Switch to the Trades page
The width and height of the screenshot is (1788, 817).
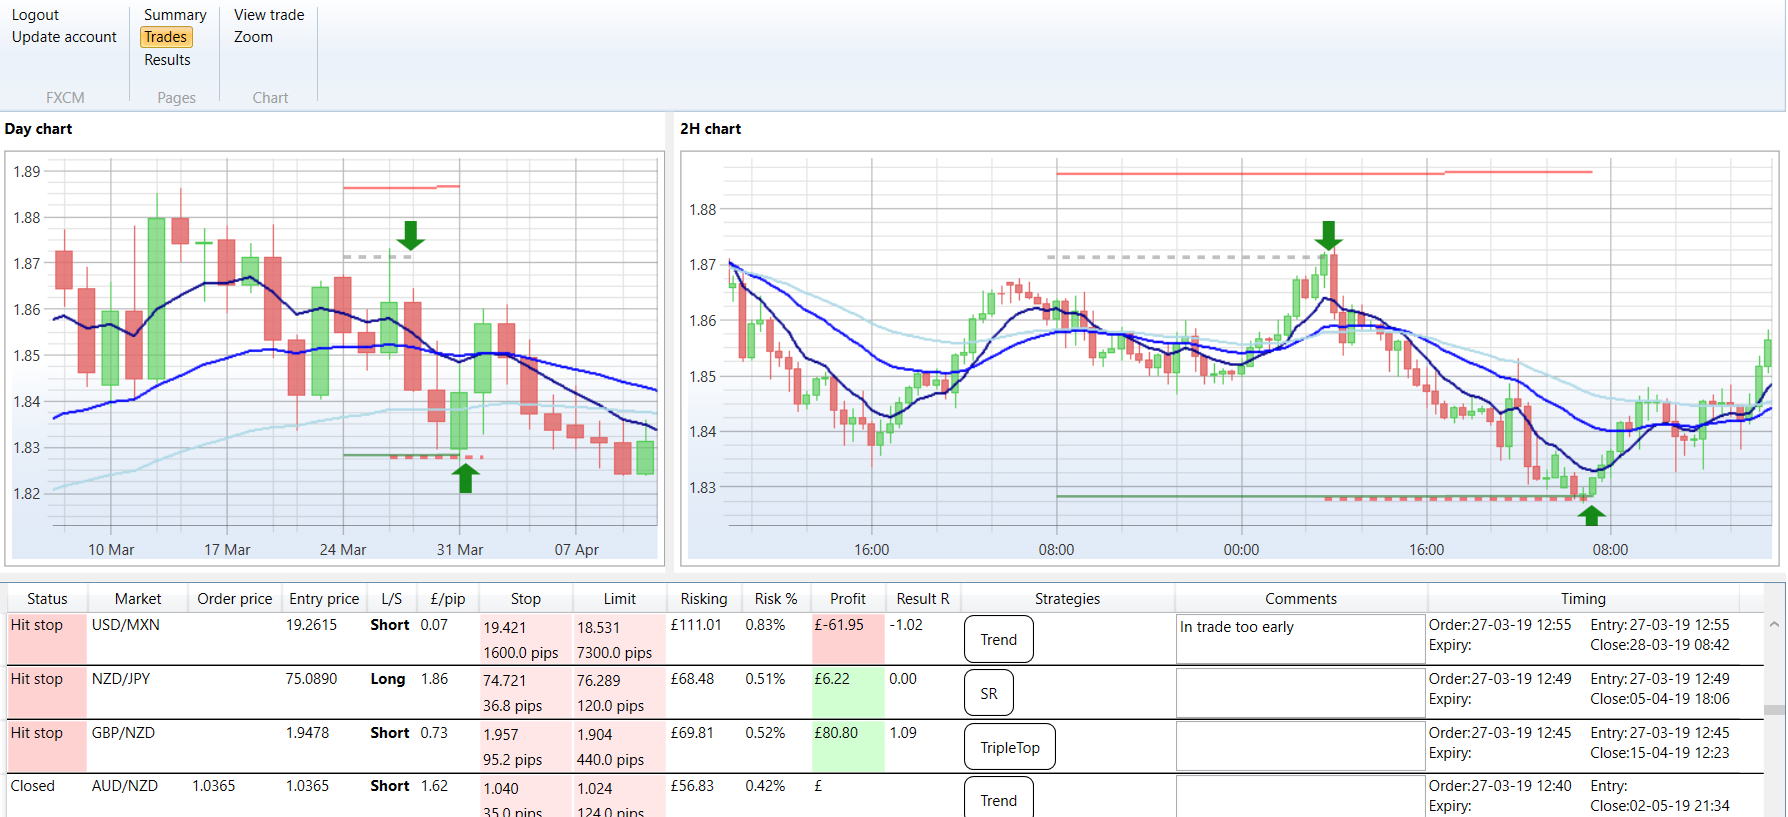[x=166, y=37]
